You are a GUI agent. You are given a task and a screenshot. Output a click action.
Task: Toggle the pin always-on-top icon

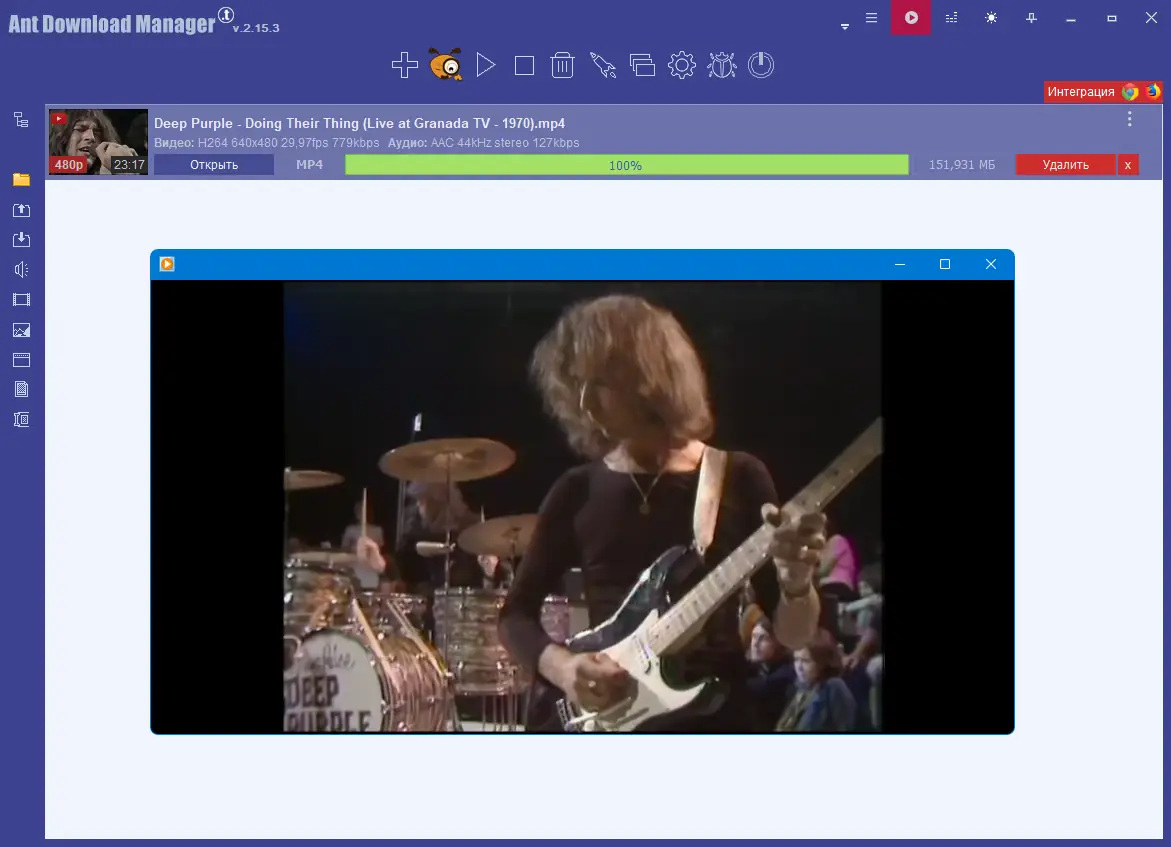tap(1031, 18)
